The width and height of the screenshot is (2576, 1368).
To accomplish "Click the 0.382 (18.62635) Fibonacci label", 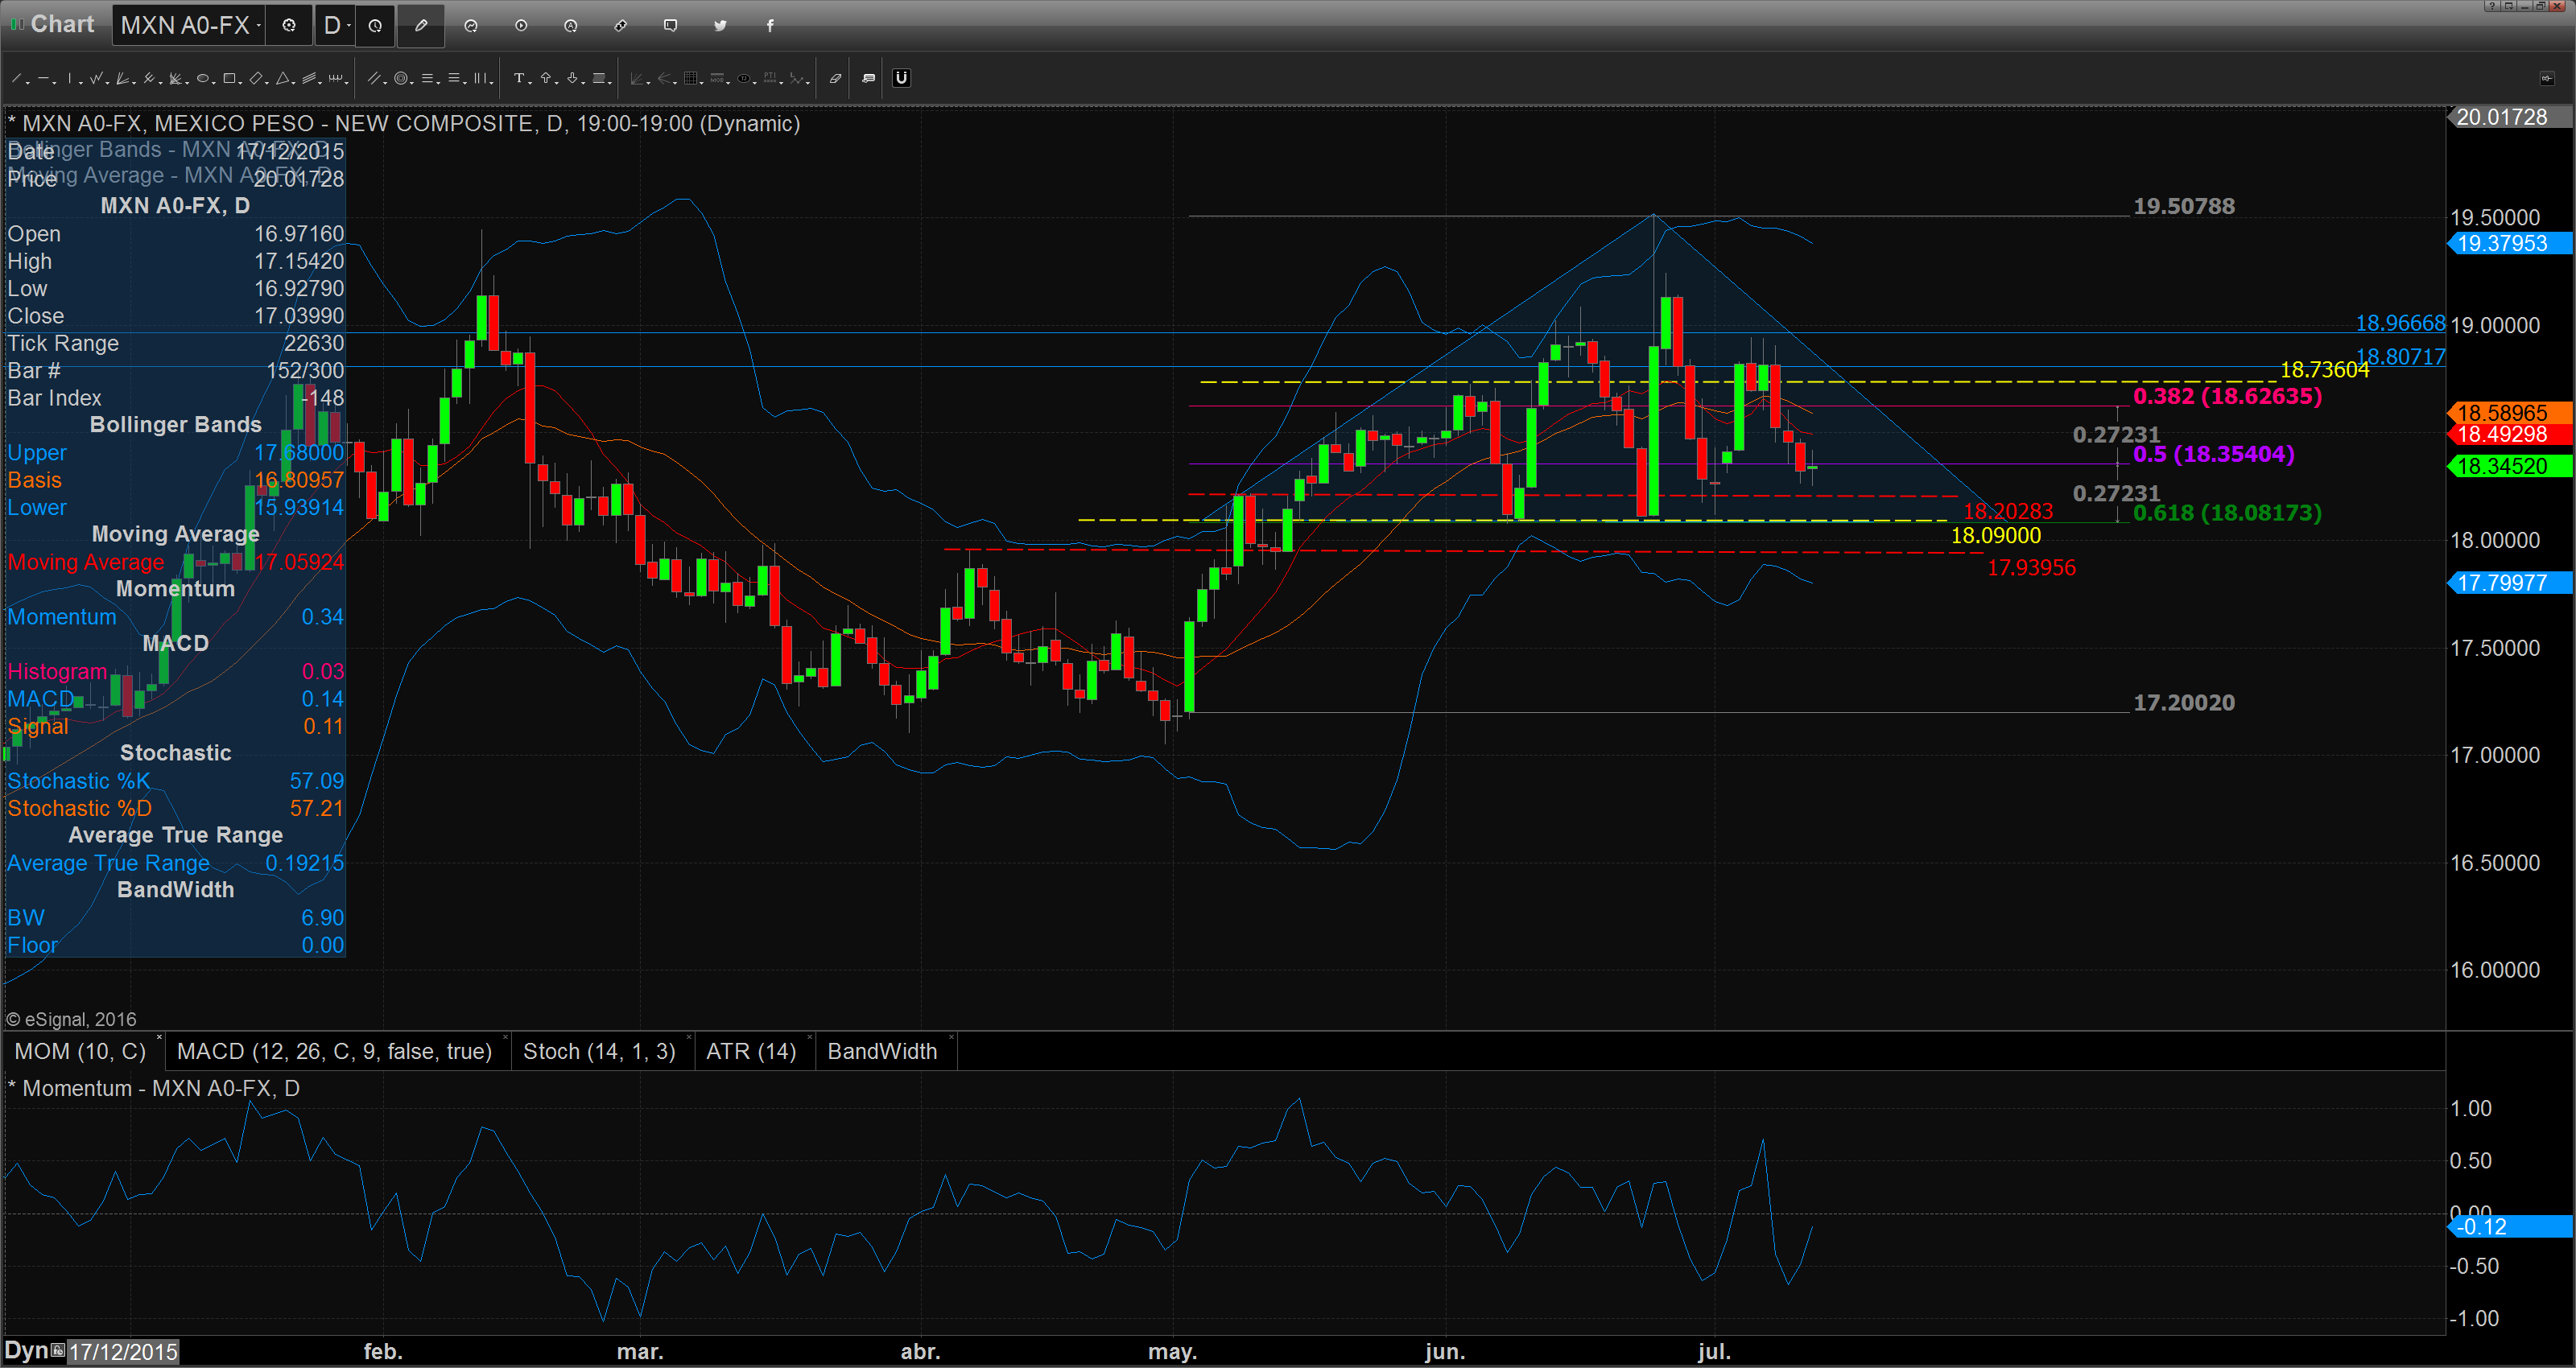I will pos(2227,396).
